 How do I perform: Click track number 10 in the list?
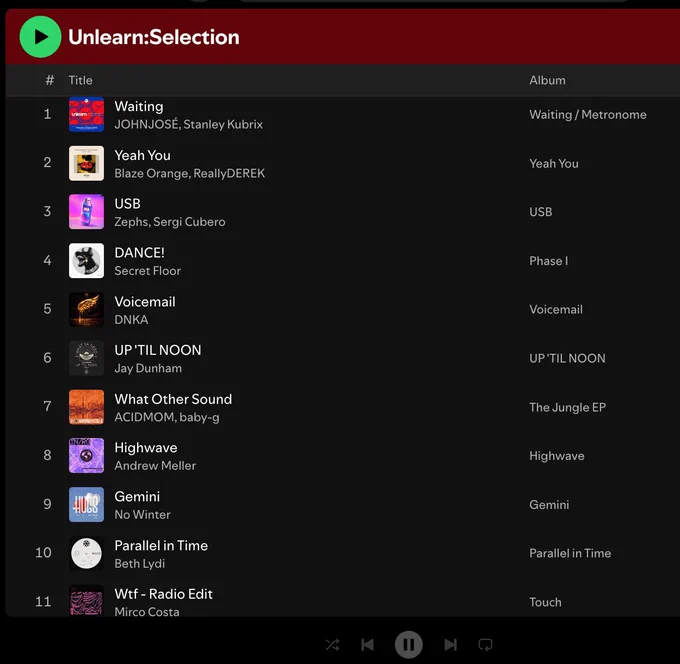[x=43, y=553]
